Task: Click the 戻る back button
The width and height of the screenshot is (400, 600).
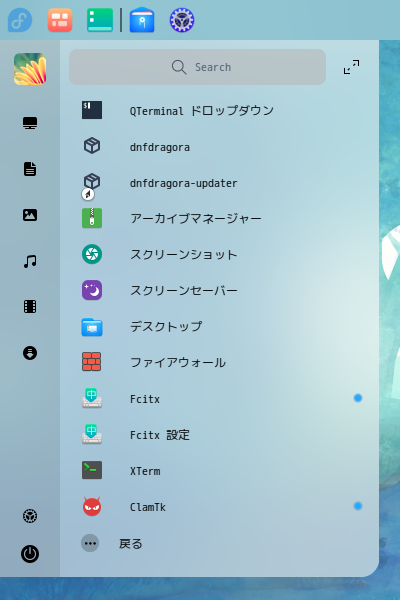Action: [x=112, y=543]
